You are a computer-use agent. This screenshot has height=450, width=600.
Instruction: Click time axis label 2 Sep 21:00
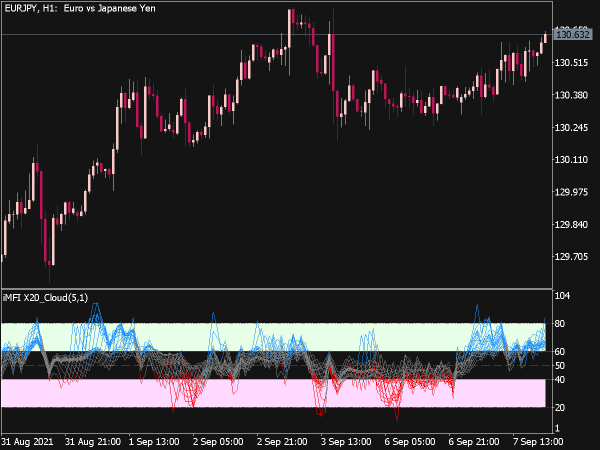click(x=282, y=442)
